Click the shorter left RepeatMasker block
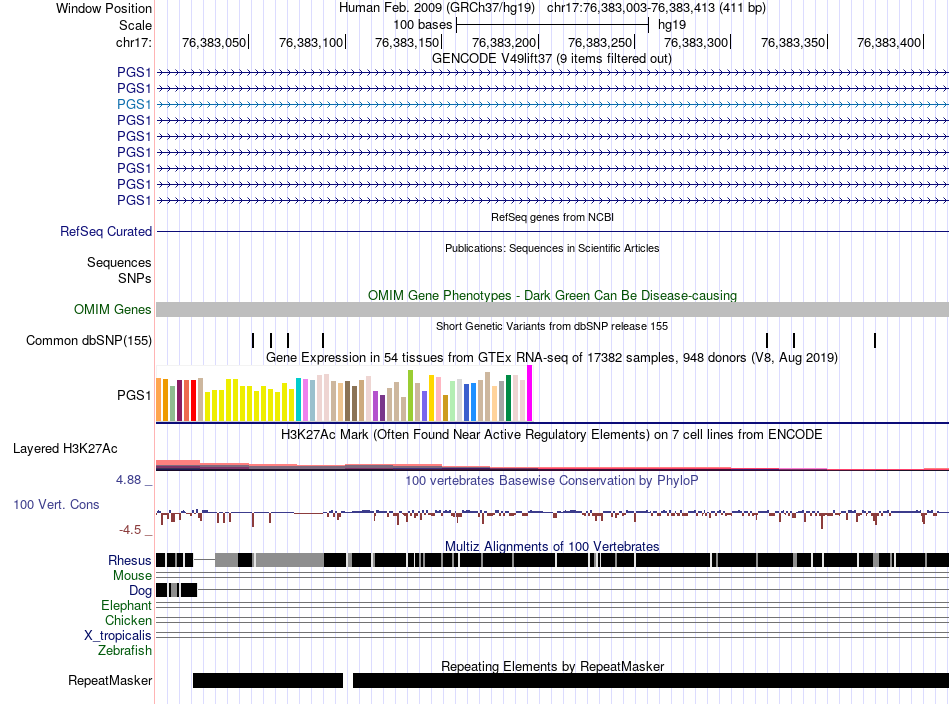Screen dimensions: 950x704 (268, 680)
